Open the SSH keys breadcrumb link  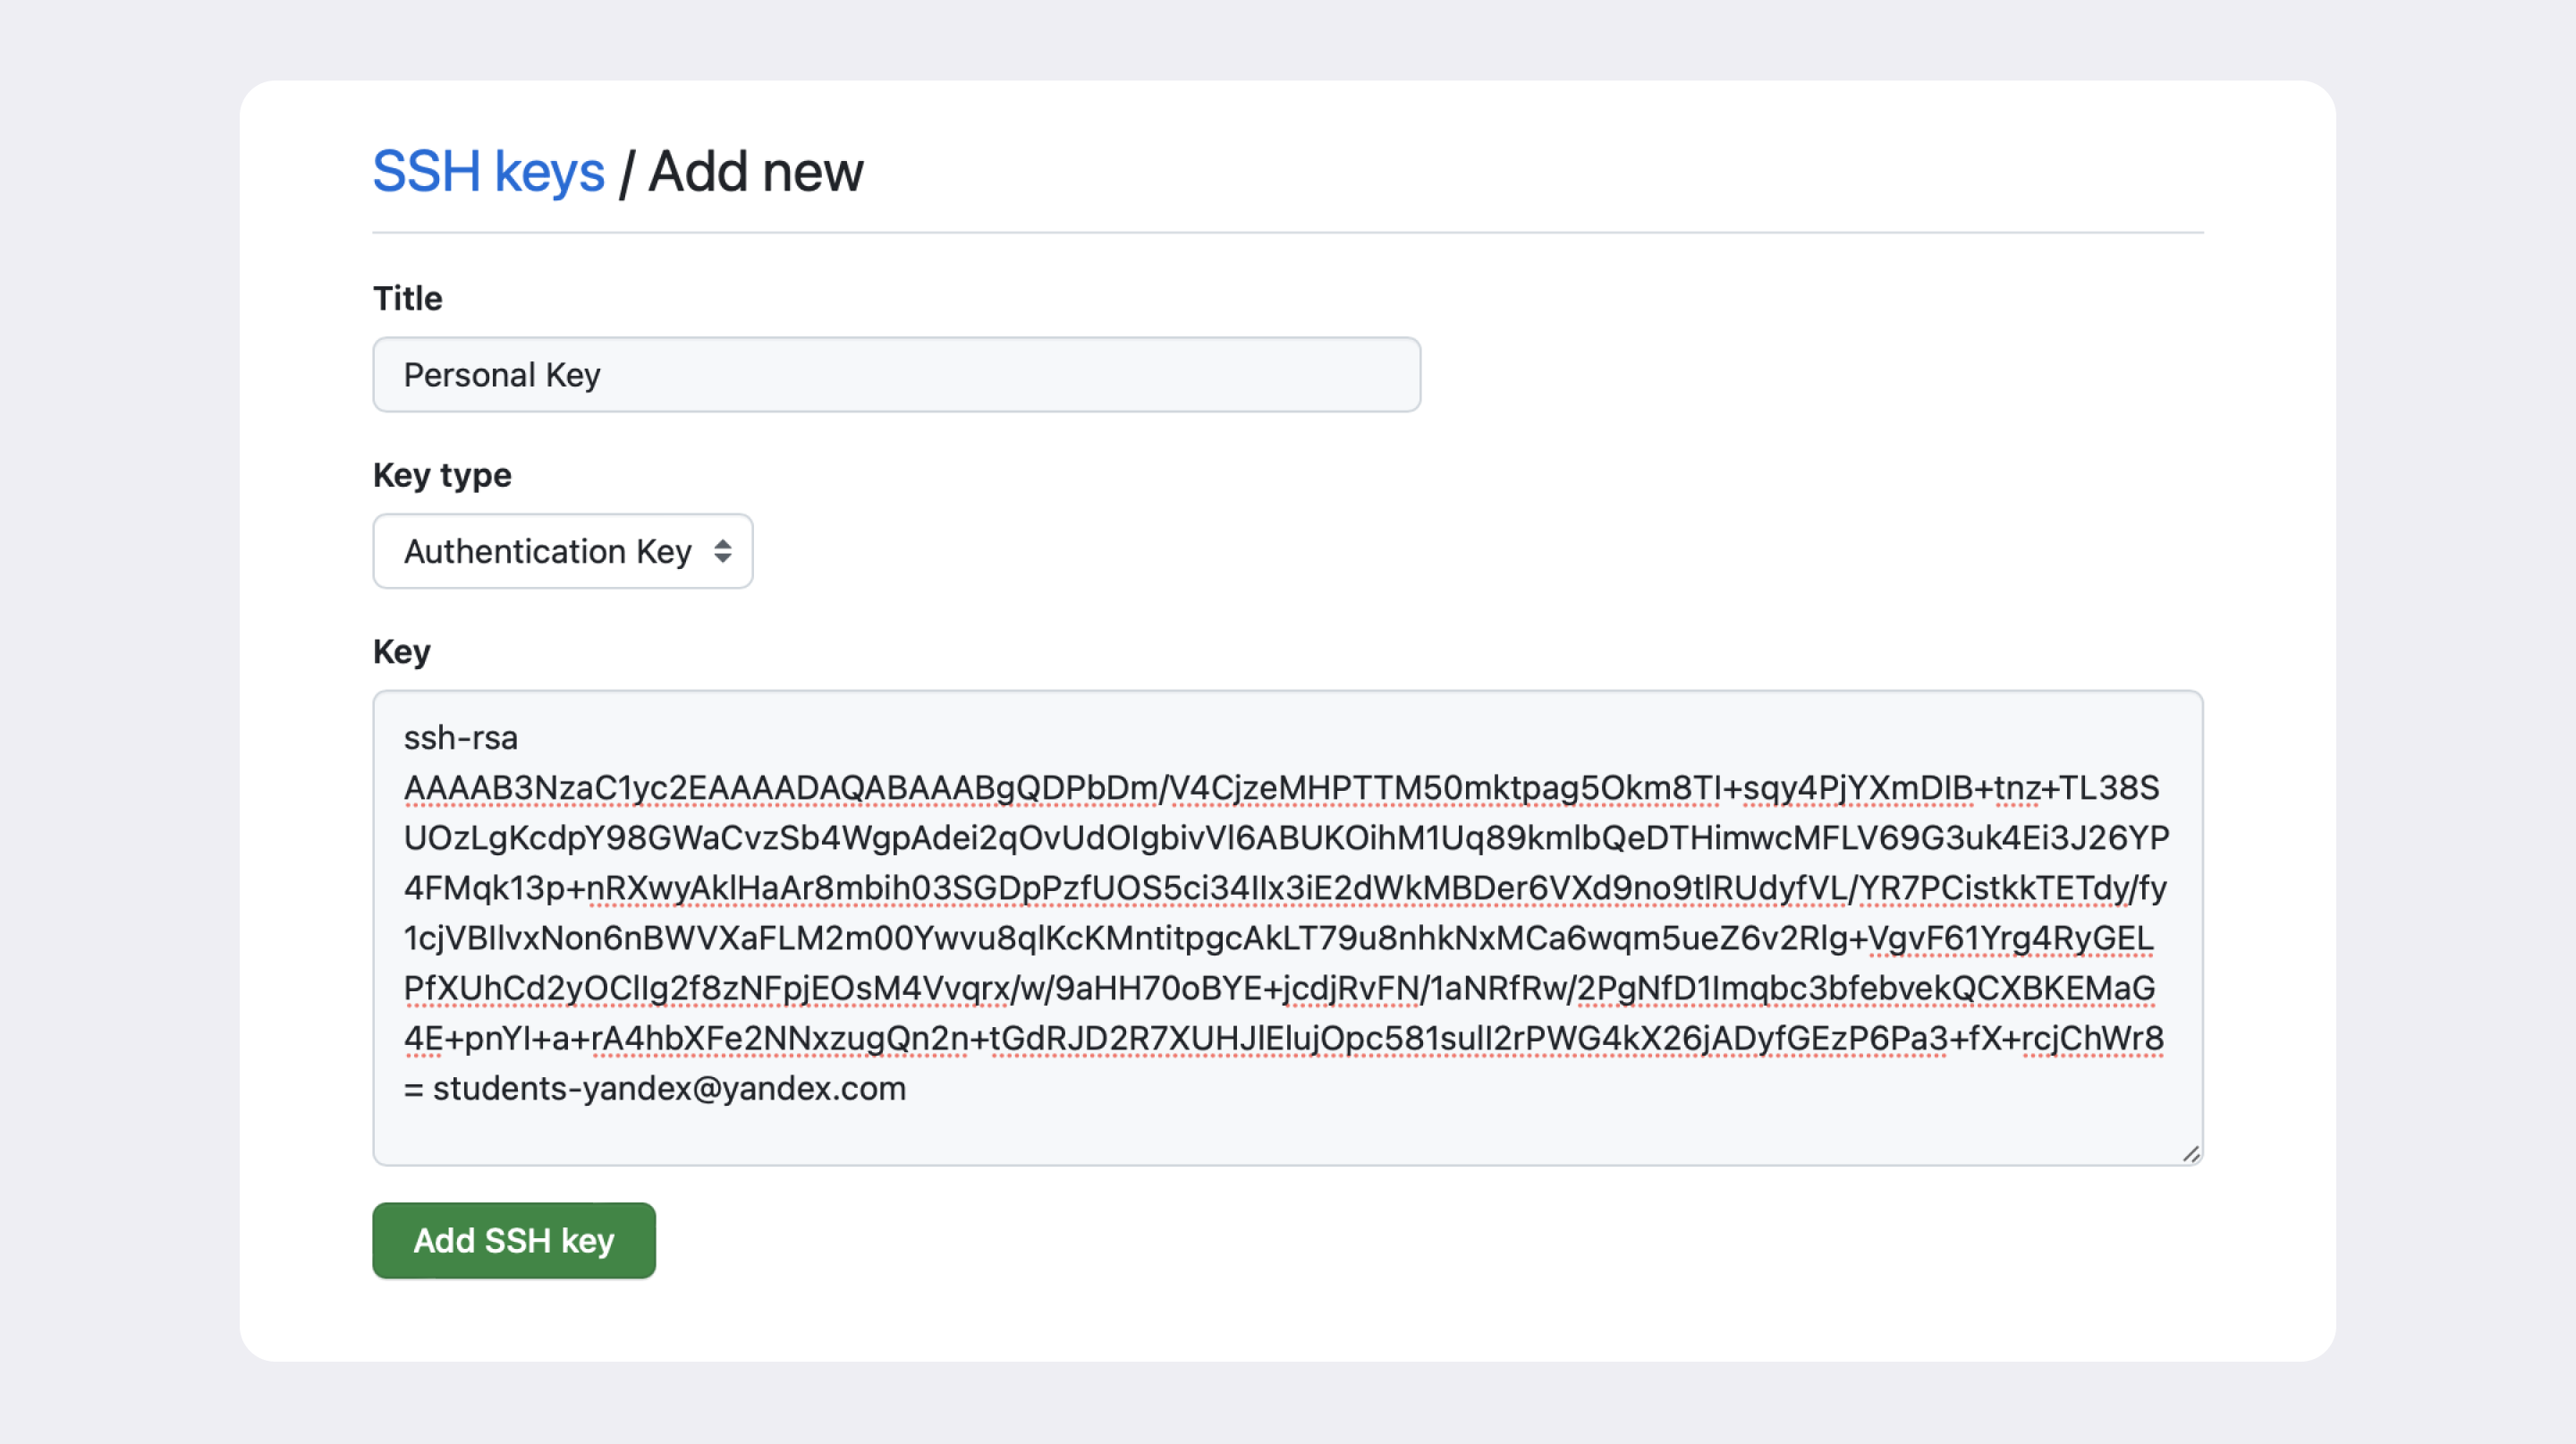(x=488, y=171)
